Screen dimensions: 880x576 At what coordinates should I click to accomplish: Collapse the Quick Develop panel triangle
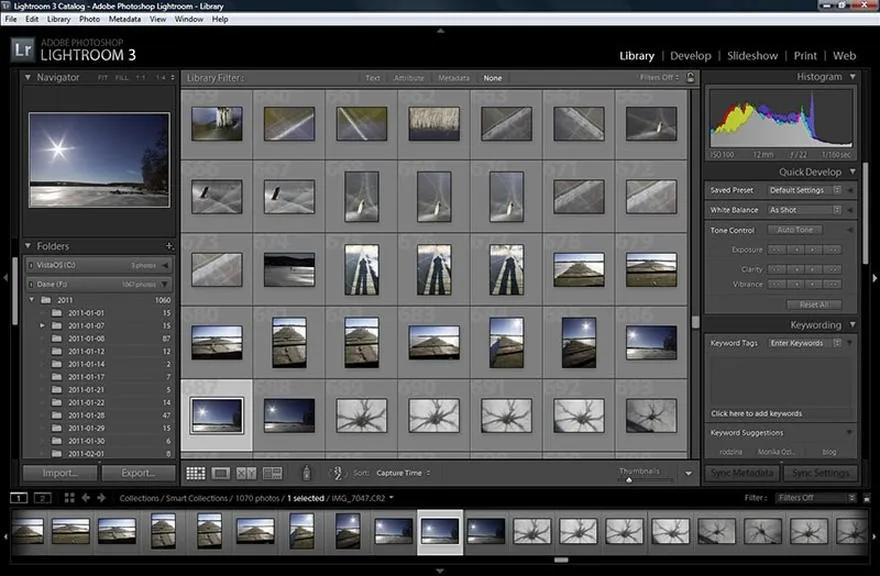tap(852, 171)
